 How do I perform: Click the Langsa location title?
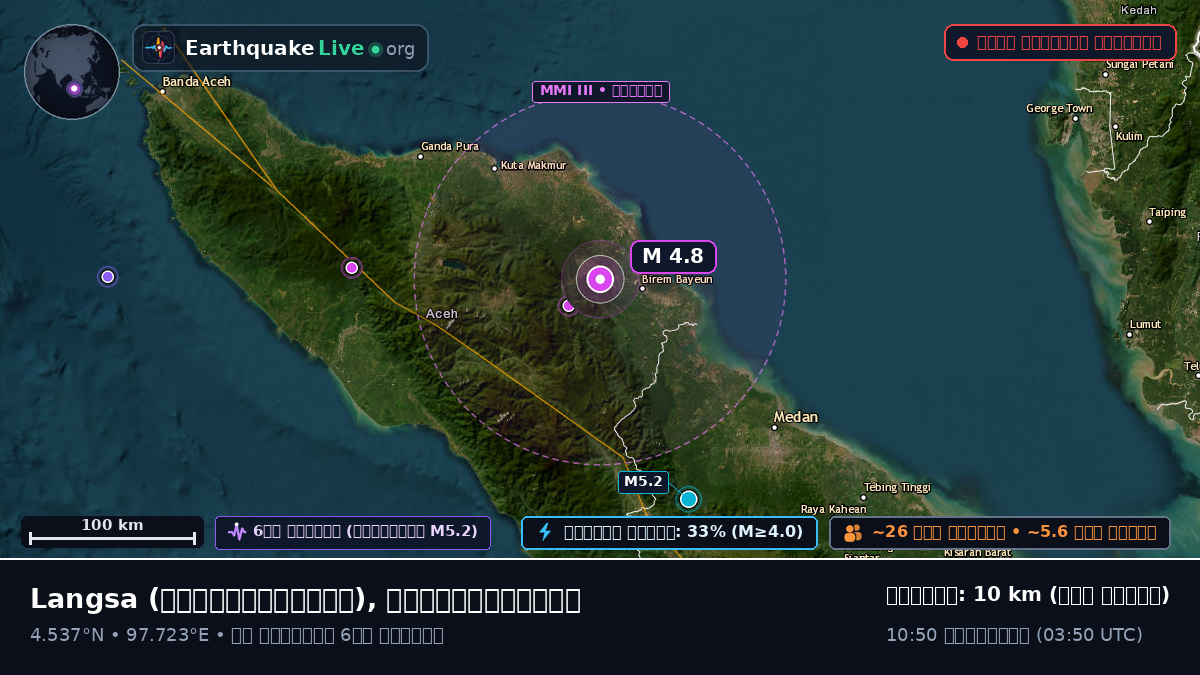[x=305, y=599]
